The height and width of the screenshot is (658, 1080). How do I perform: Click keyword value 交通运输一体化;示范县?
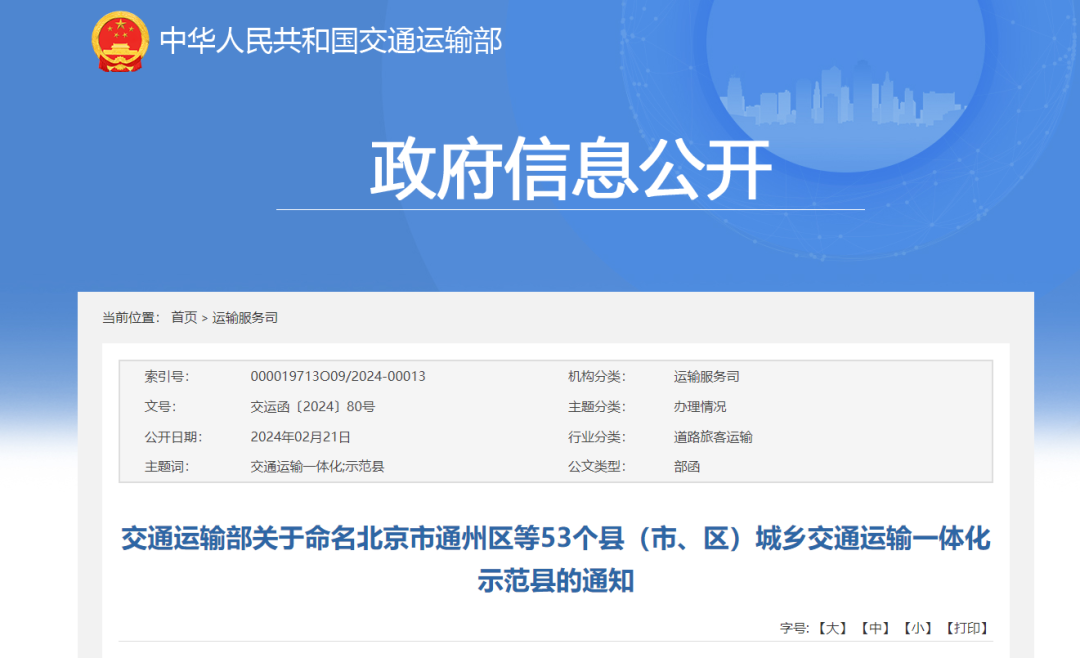click(x=317, y=467)
